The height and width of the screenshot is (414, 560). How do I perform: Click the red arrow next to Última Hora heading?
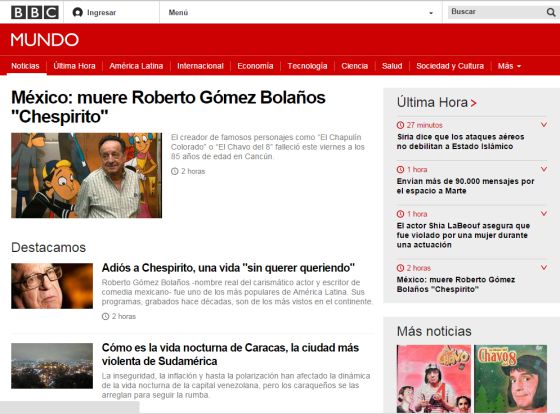[x=474, y=103]
